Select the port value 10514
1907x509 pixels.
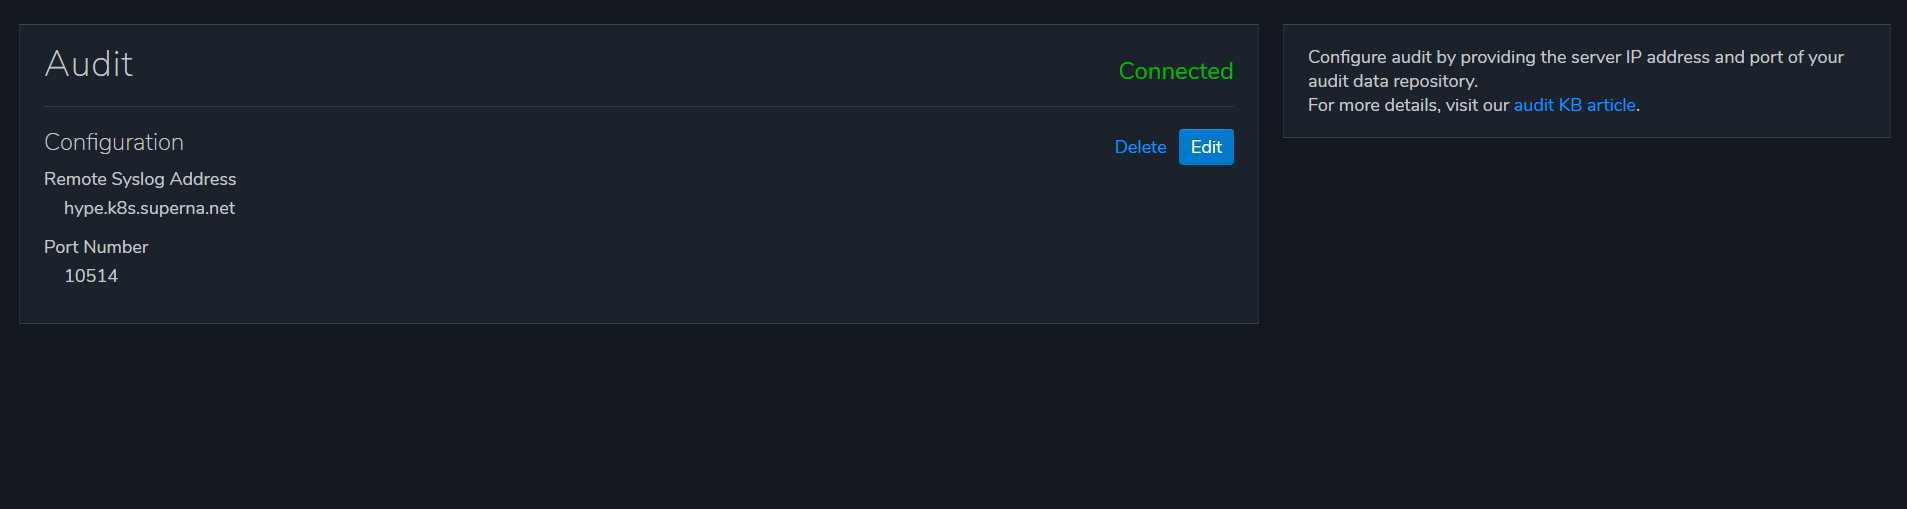91,276
